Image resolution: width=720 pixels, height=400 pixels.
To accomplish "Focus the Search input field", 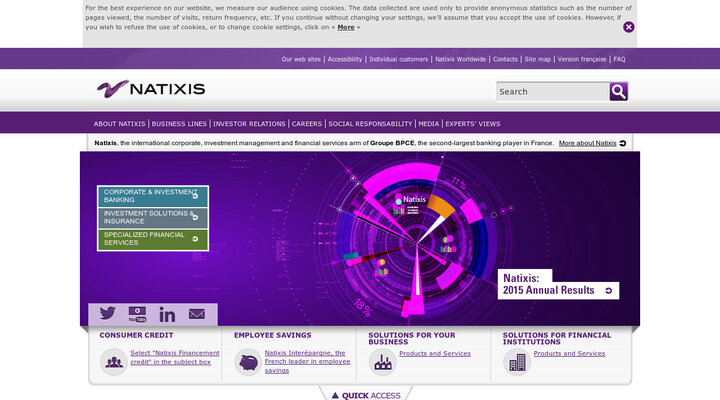I will [553, 92].
